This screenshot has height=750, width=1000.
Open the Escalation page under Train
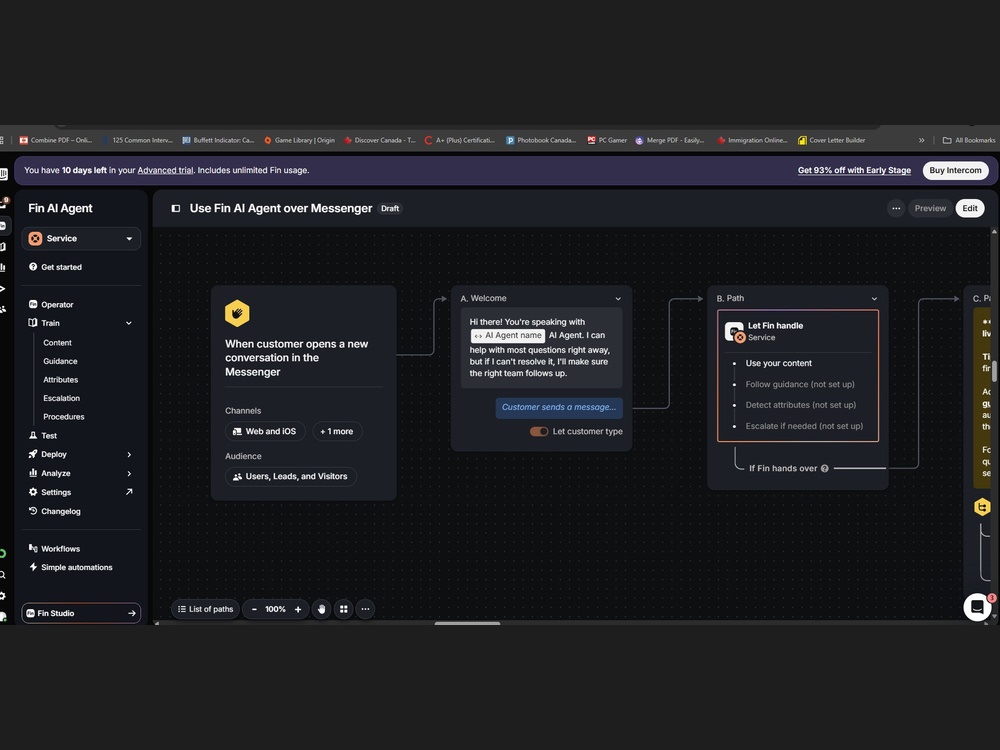[x=61, y=398]
